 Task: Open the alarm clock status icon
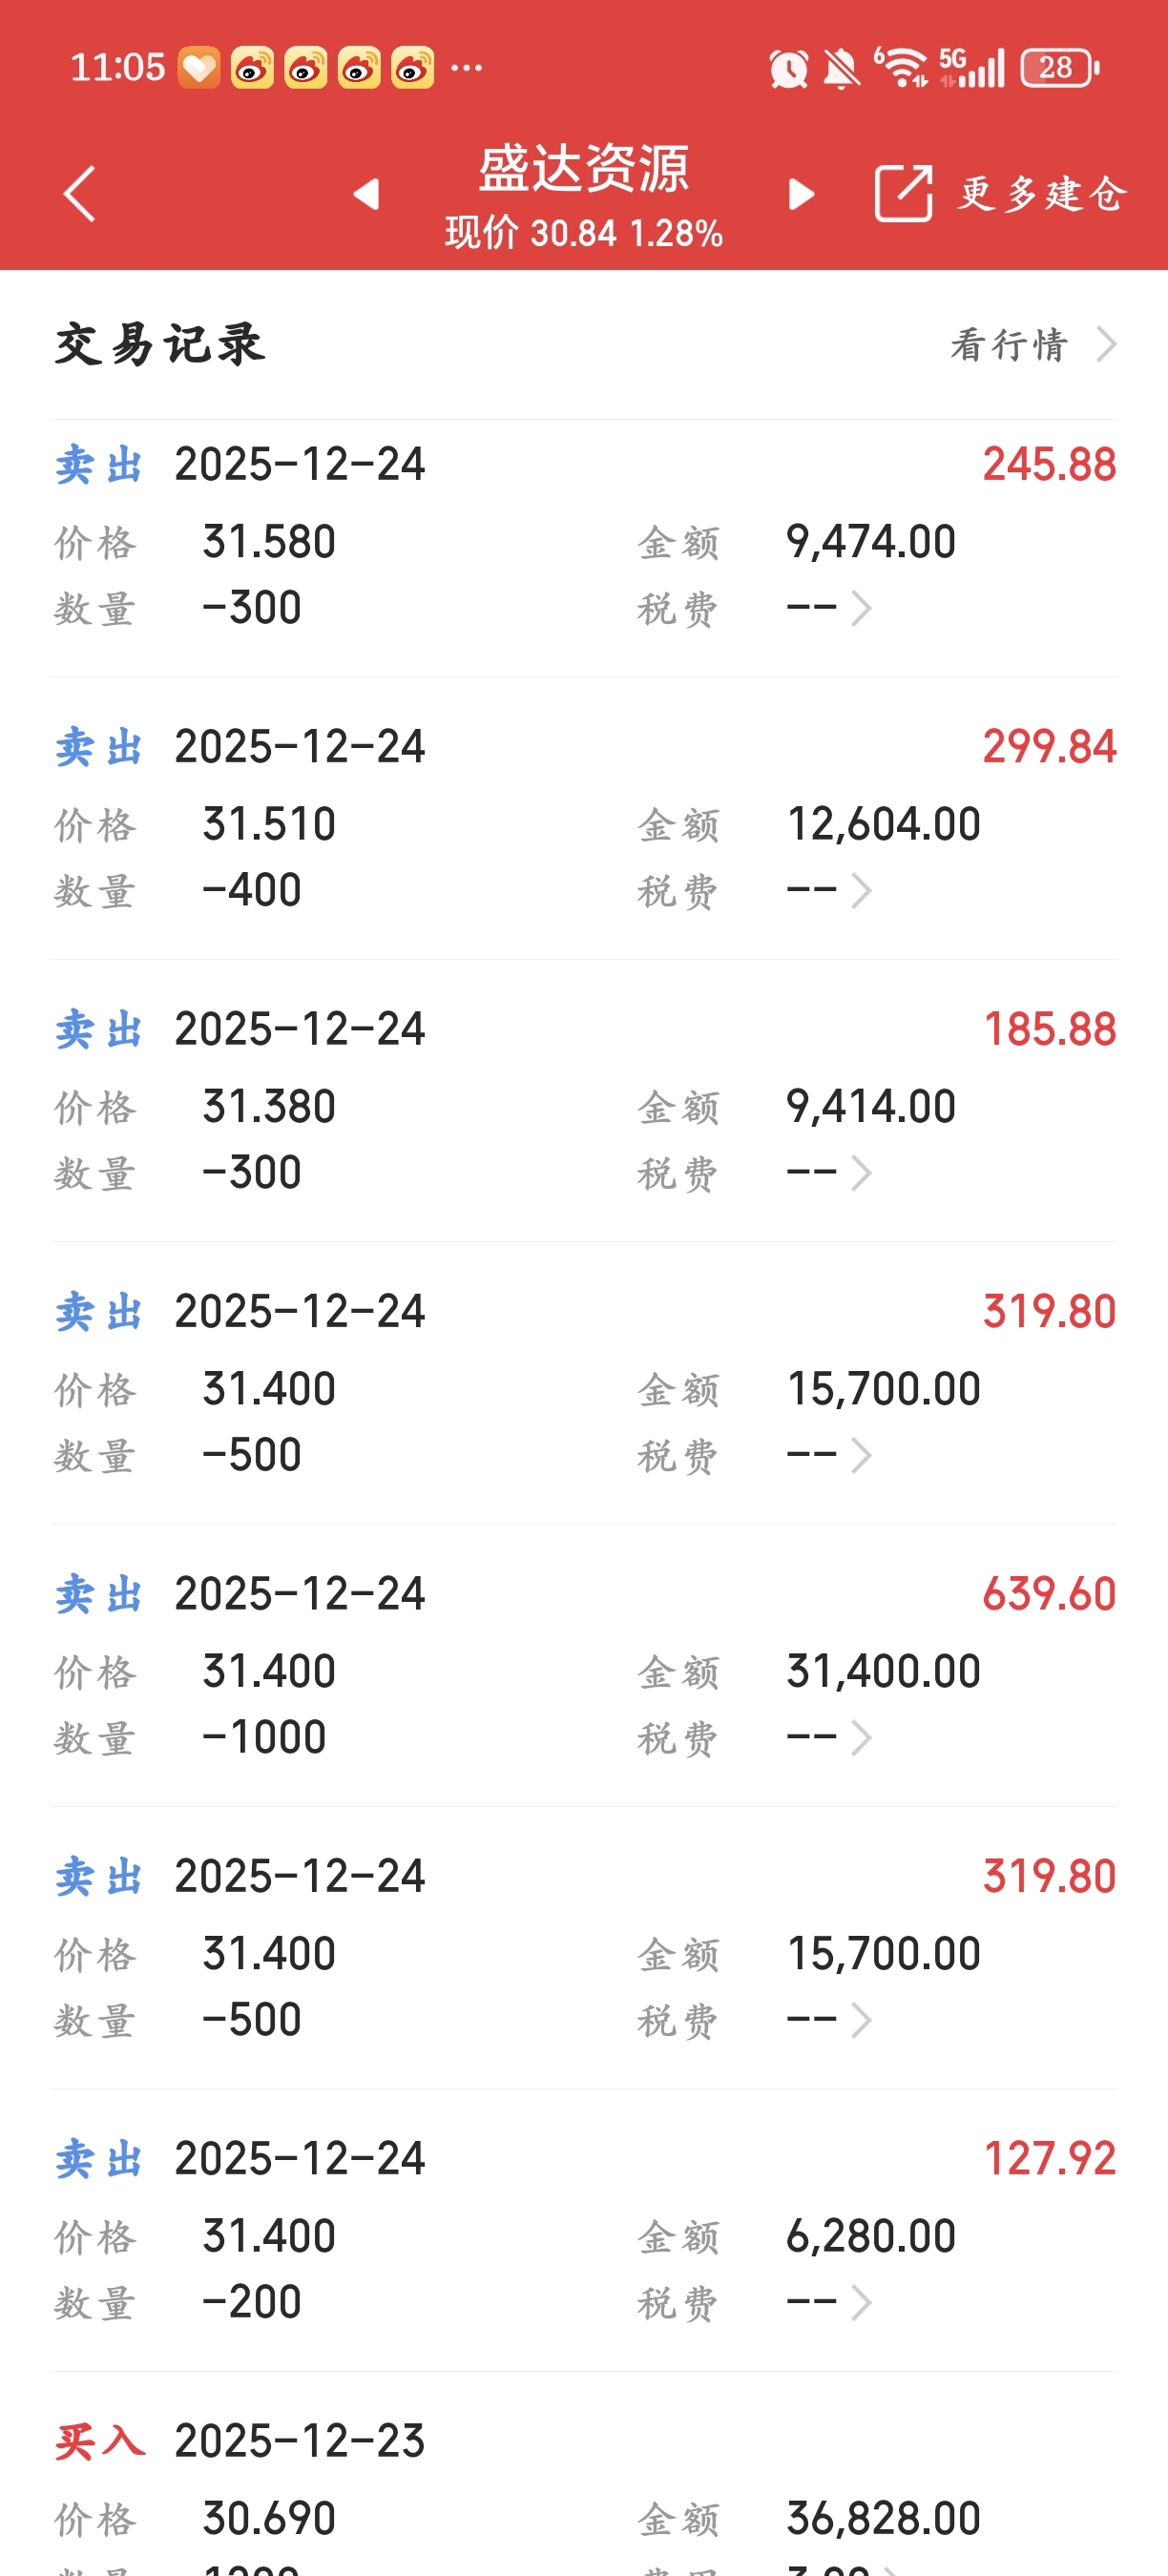tap(788, 69)
